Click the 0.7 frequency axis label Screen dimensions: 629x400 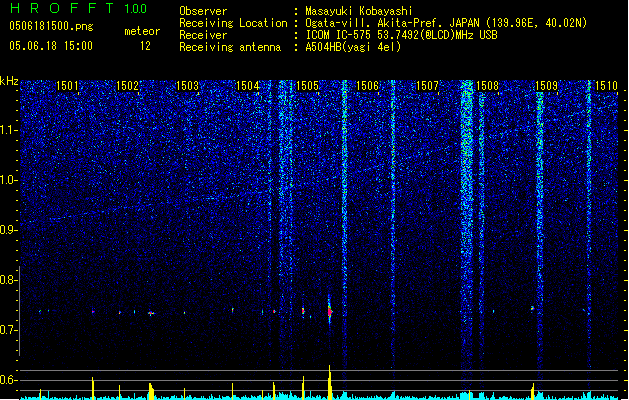9,330
